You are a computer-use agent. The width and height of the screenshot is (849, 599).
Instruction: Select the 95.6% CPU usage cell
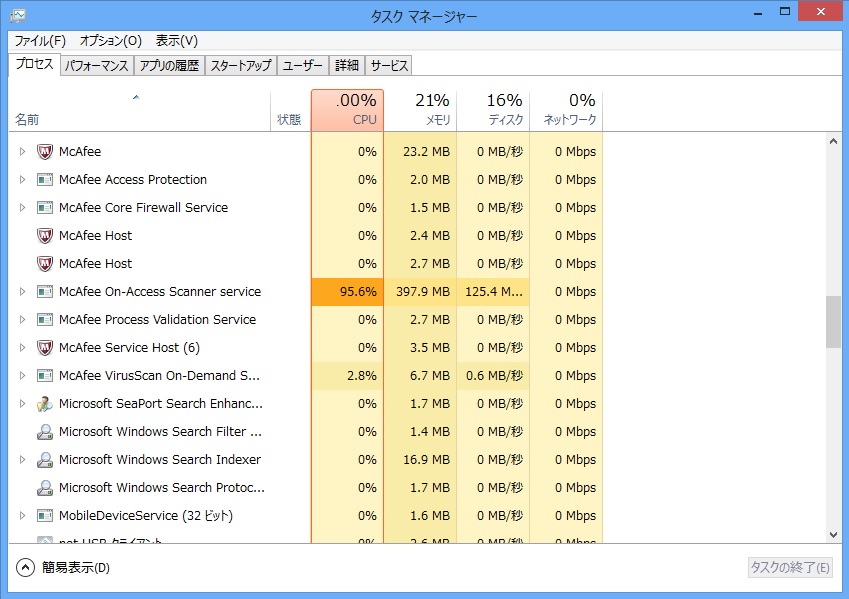coord(347,292)
